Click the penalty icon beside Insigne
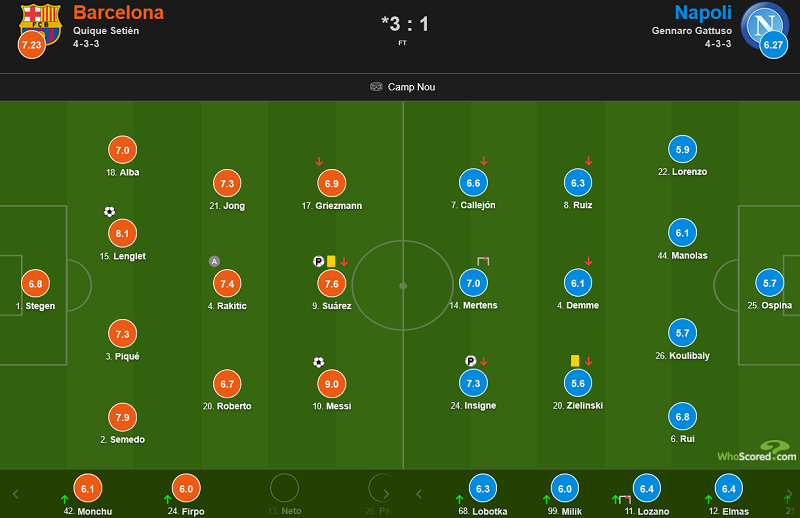The width and height of the screenshot is (800, 518). coord(470,361)
